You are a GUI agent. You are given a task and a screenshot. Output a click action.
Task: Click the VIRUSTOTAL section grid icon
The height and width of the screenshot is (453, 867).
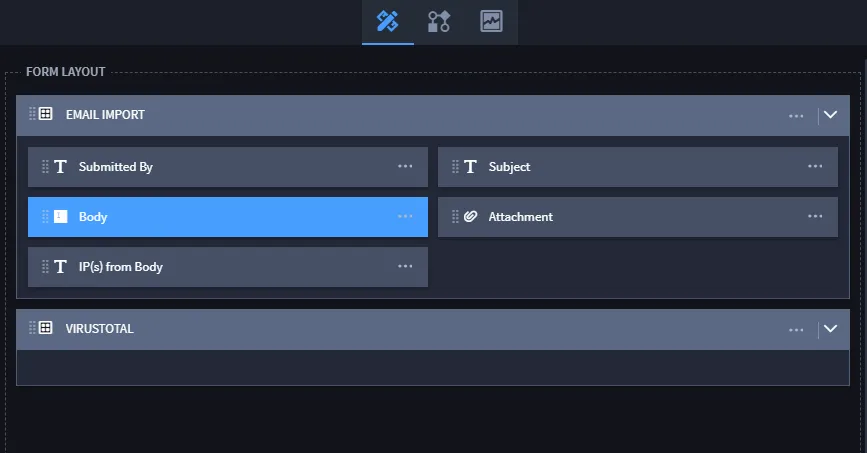pos(46,328)
